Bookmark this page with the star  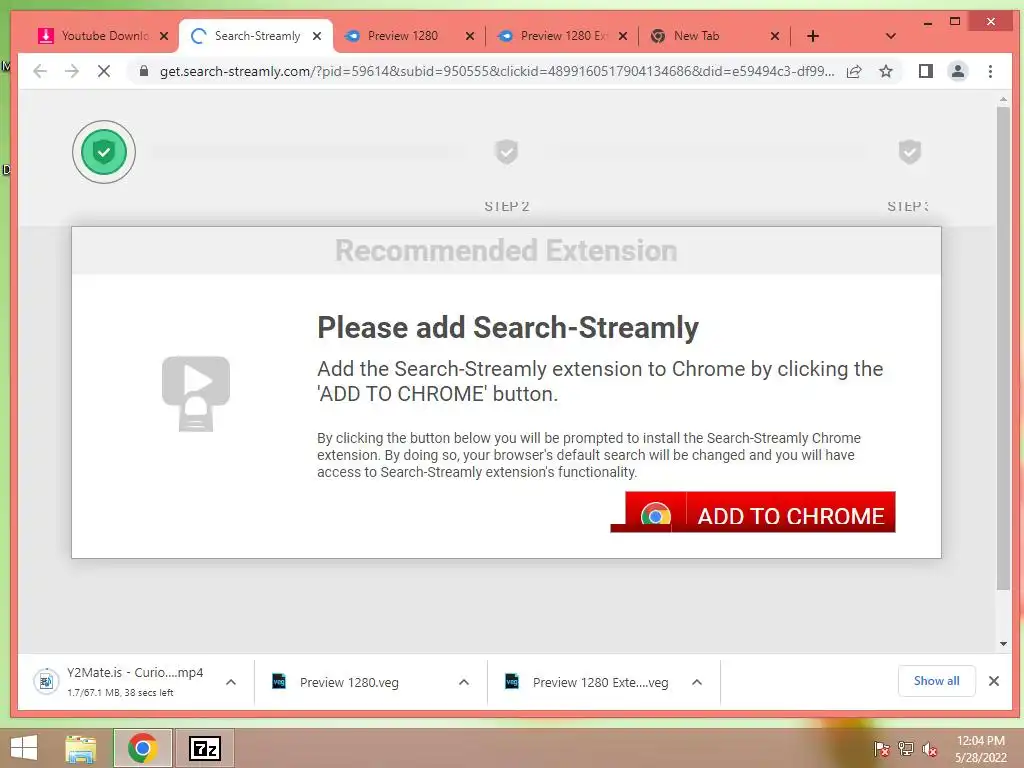tap(886, 71)
